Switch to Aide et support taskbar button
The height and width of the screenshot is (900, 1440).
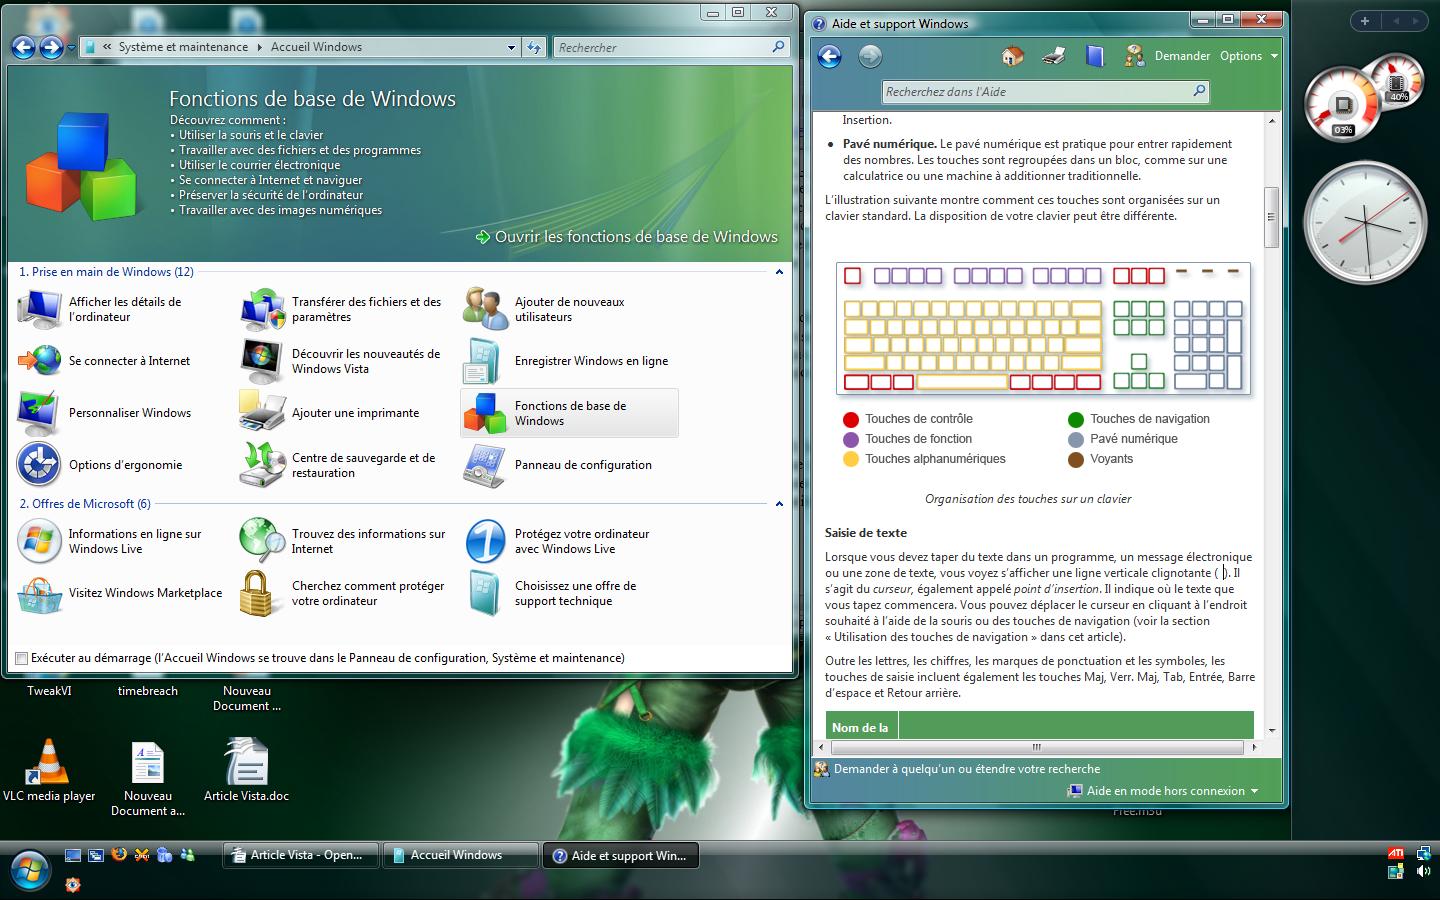pos(620,855)
